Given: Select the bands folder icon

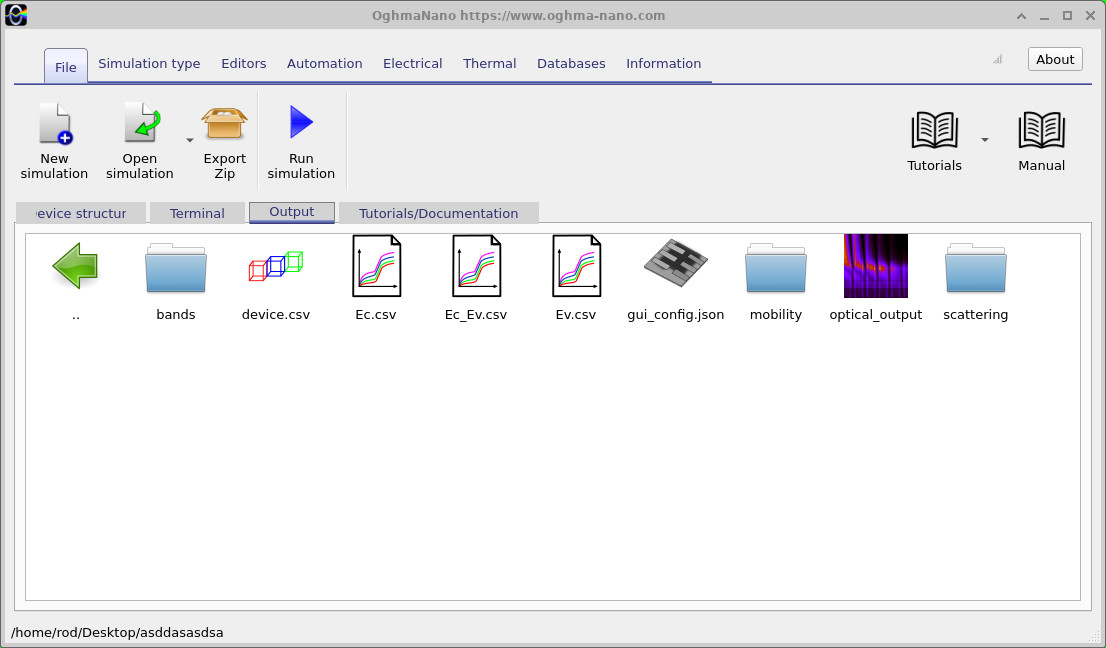Looking at the screenshot, I should click(176, 268).
